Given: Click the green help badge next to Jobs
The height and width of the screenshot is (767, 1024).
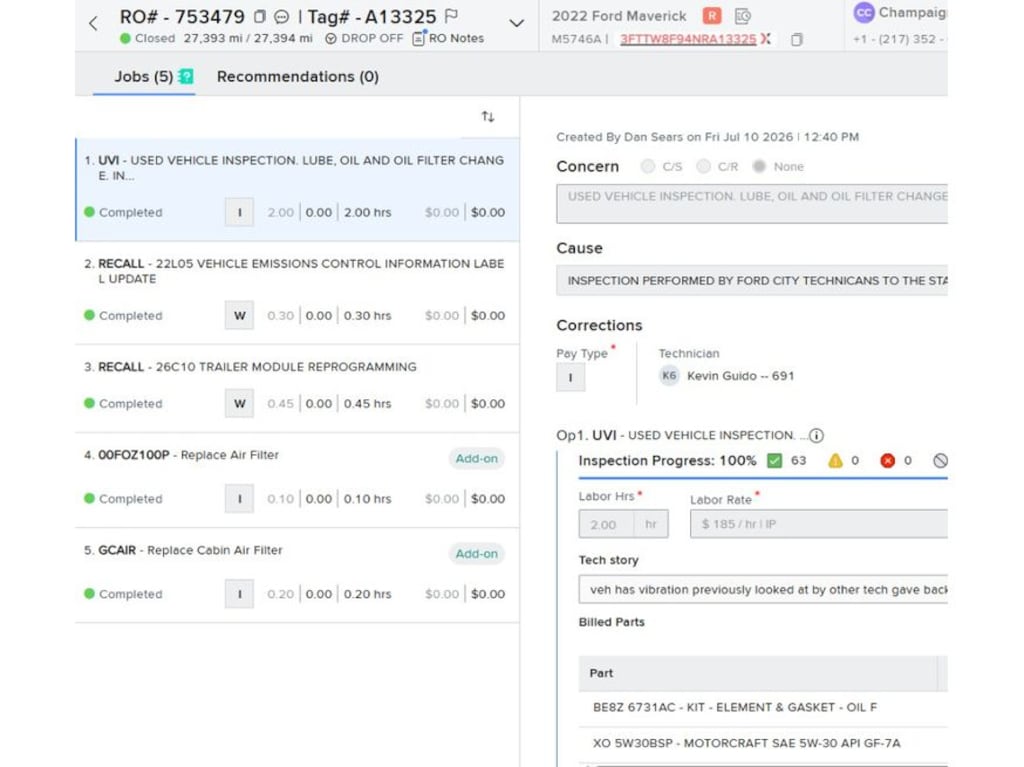Looking at the screenshot, I should click(x=185, y=76).
